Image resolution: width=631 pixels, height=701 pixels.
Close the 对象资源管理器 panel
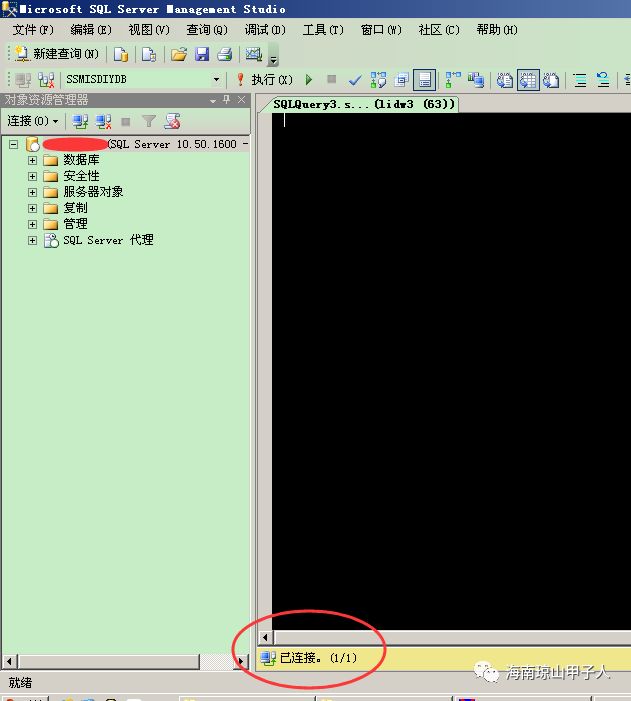click(x=241, y=100)
